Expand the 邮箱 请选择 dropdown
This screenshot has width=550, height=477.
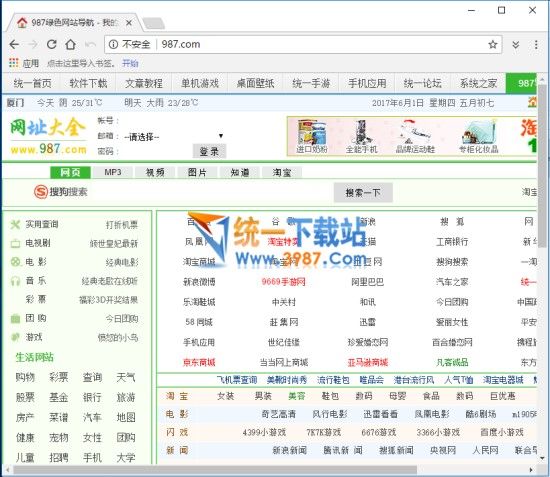click(x=173, y=136)
